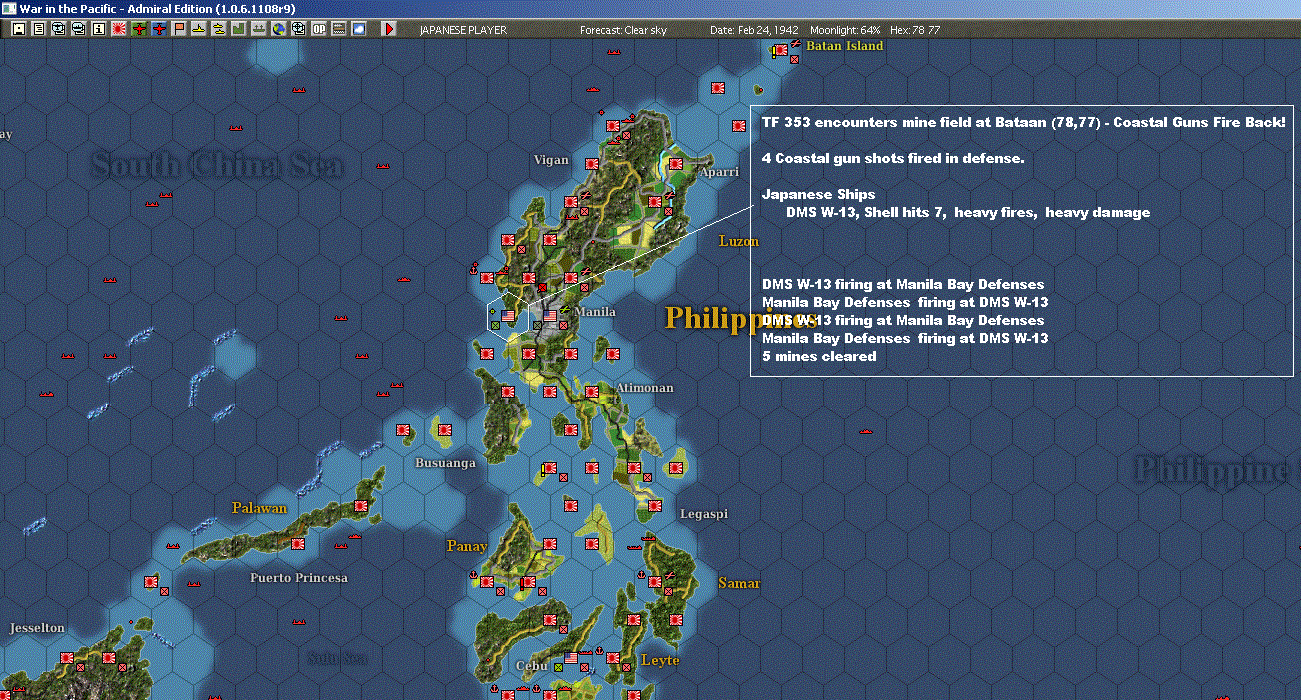Click '4 Coastal gun shots fired' line
Image resolution: width=1301 pixels, height=700 pixels.
point(893,158)
